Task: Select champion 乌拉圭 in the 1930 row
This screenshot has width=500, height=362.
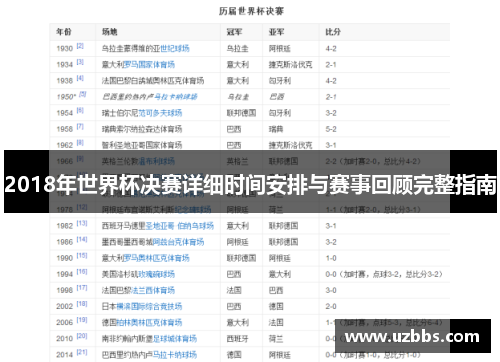Action: pos(237,49)
